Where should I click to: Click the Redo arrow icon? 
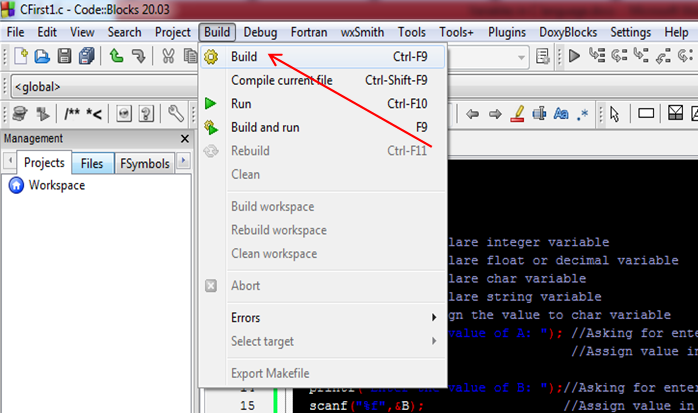pos(138,56)
